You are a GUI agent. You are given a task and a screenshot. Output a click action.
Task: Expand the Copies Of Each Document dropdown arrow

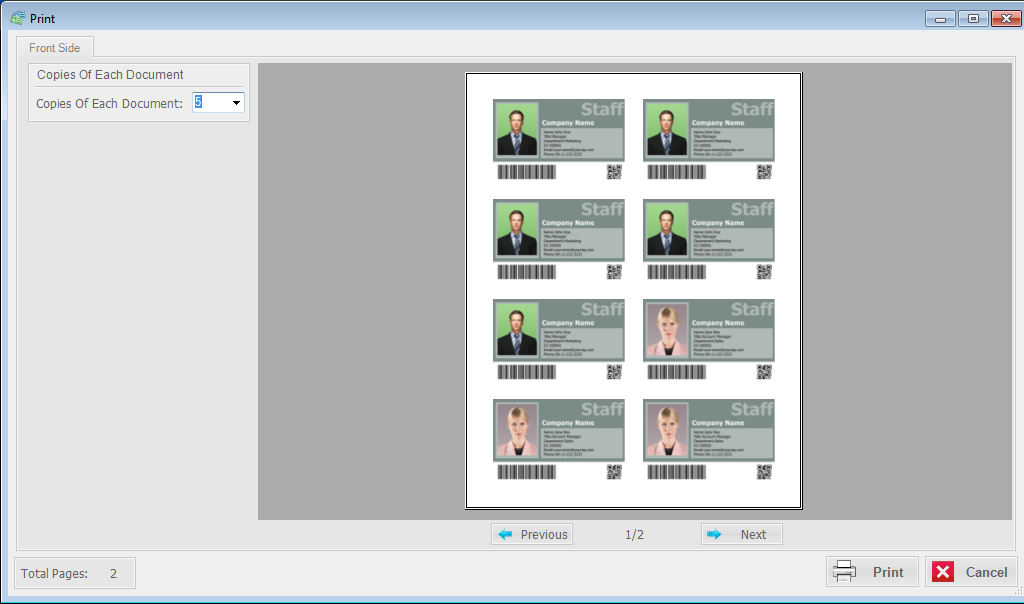[237, 102]
